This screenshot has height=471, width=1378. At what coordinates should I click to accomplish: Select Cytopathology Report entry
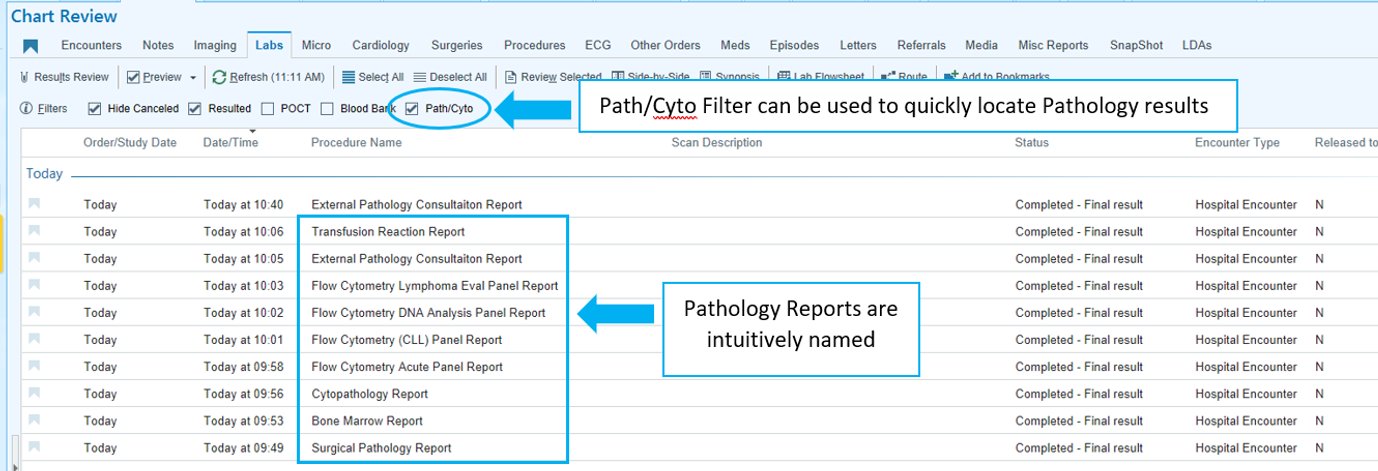coord(369,394)
